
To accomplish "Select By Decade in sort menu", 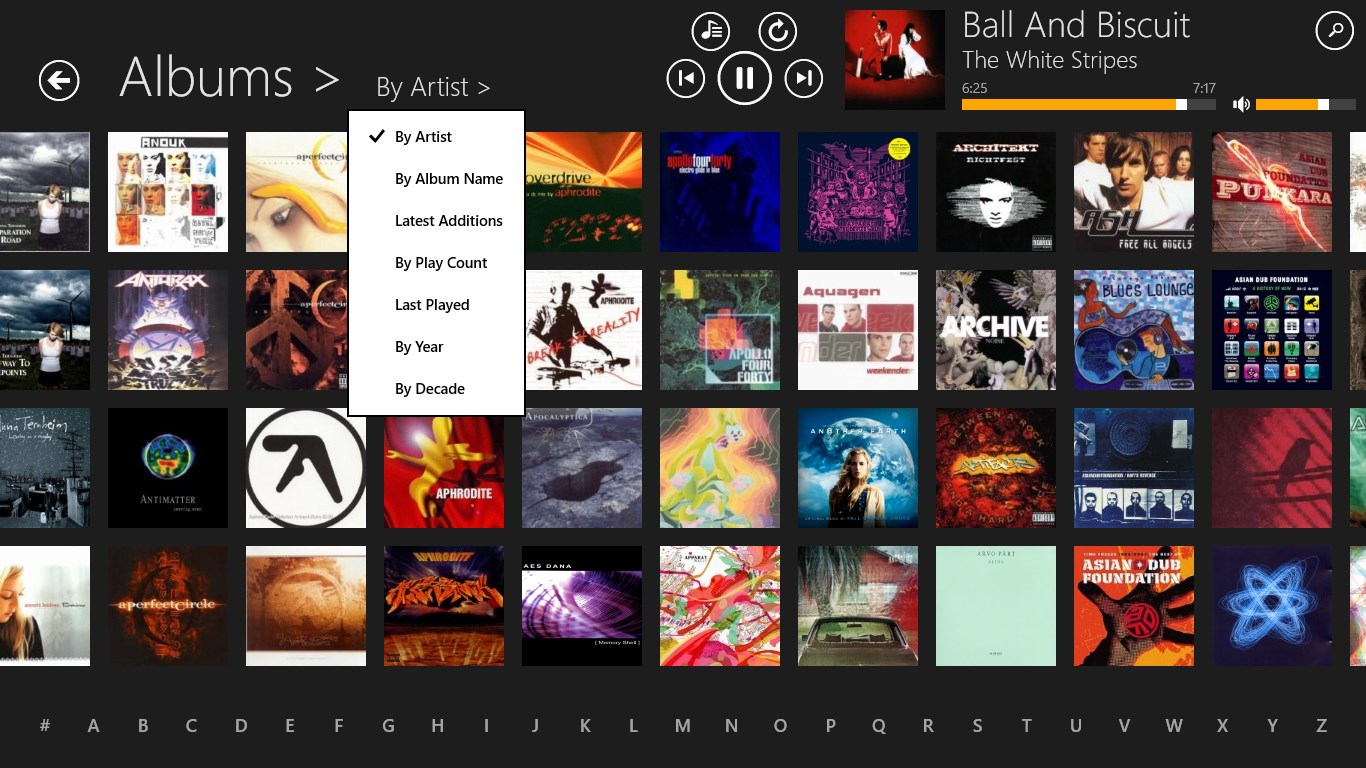I will tap(429, 389).
